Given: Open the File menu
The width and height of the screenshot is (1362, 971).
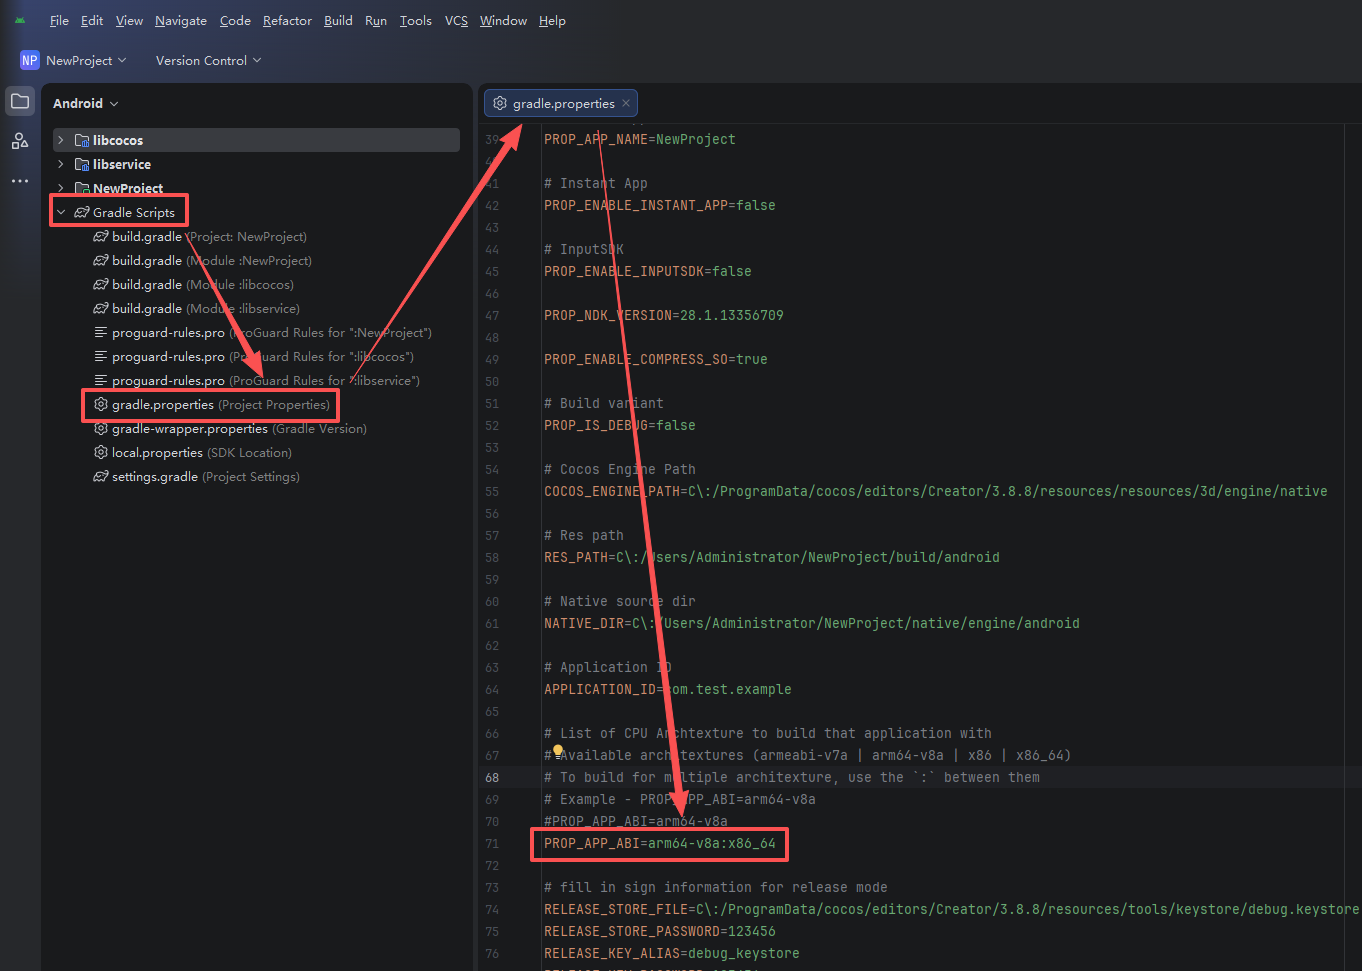Looking at the screenshot, I should [59, 20].
